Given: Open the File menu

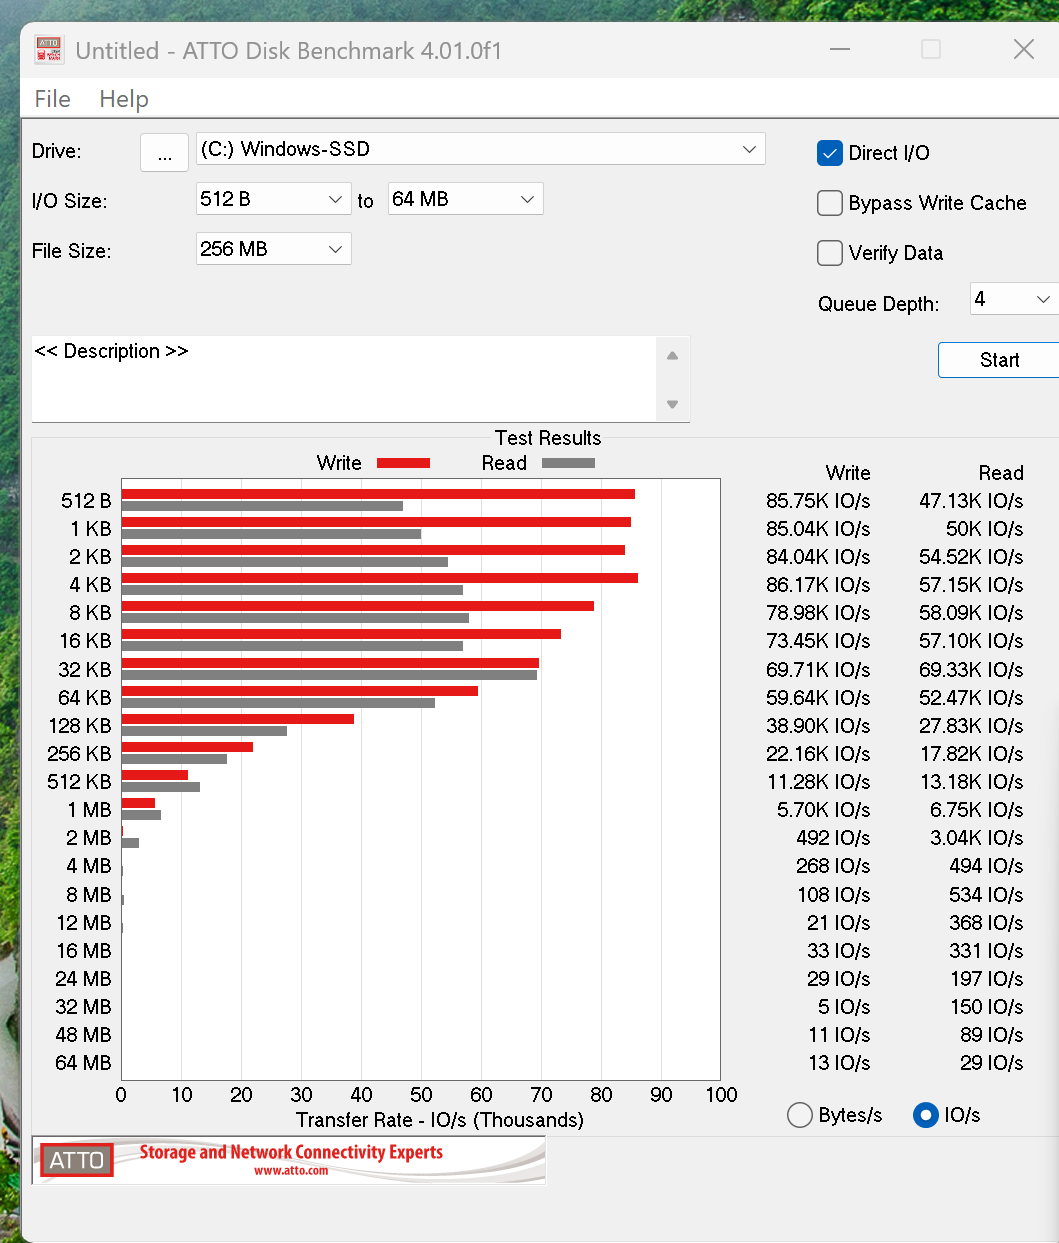Looking at the screenshot, I should (52, 99).
